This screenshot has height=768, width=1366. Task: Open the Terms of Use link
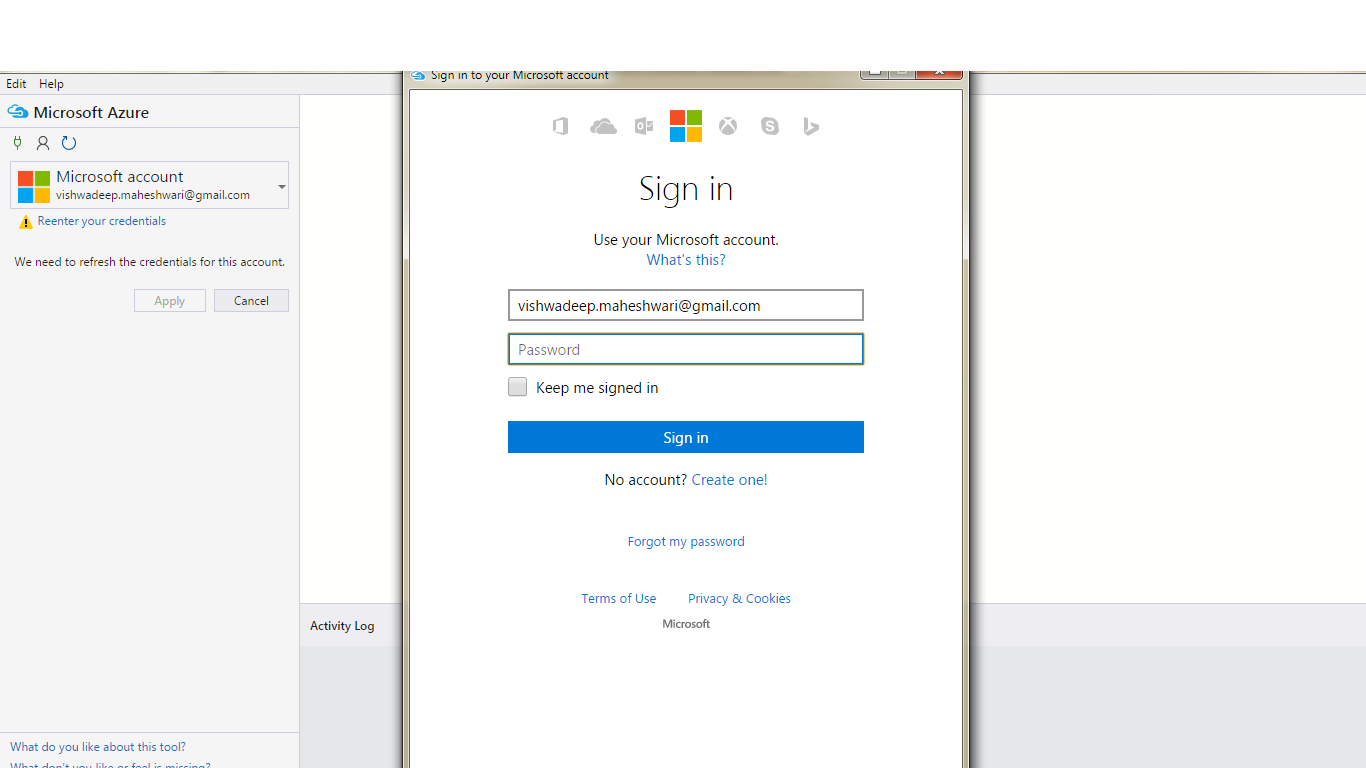[x=619, y=599]
